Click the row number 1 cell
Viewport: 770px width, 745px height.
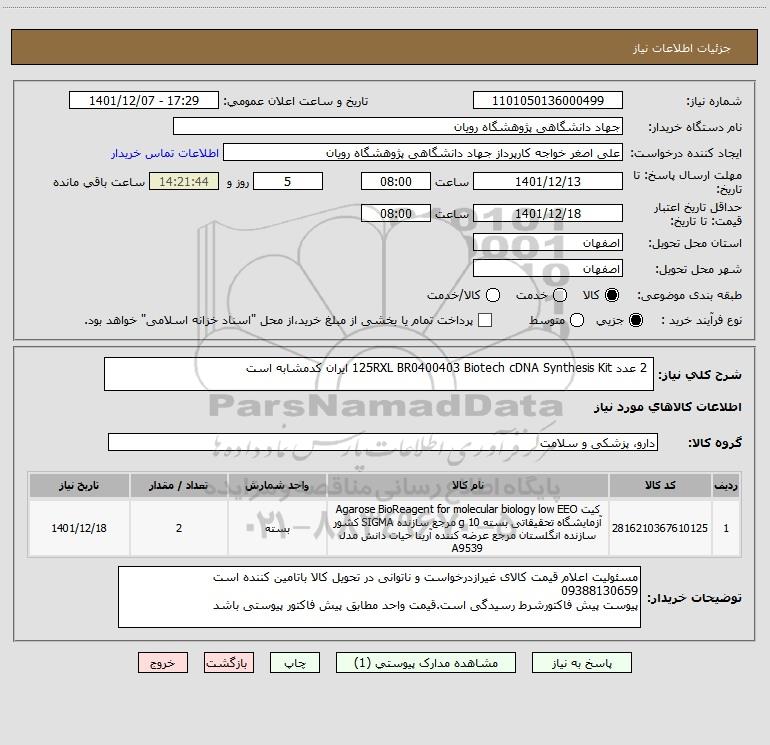coord(726,528)
